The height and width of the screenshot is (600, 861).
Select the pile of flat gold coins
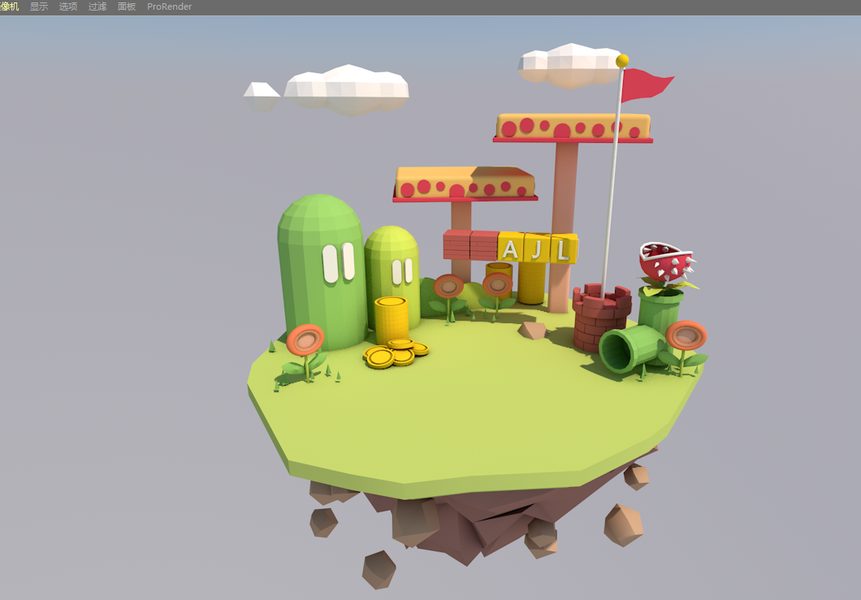(x=395, y=353)
